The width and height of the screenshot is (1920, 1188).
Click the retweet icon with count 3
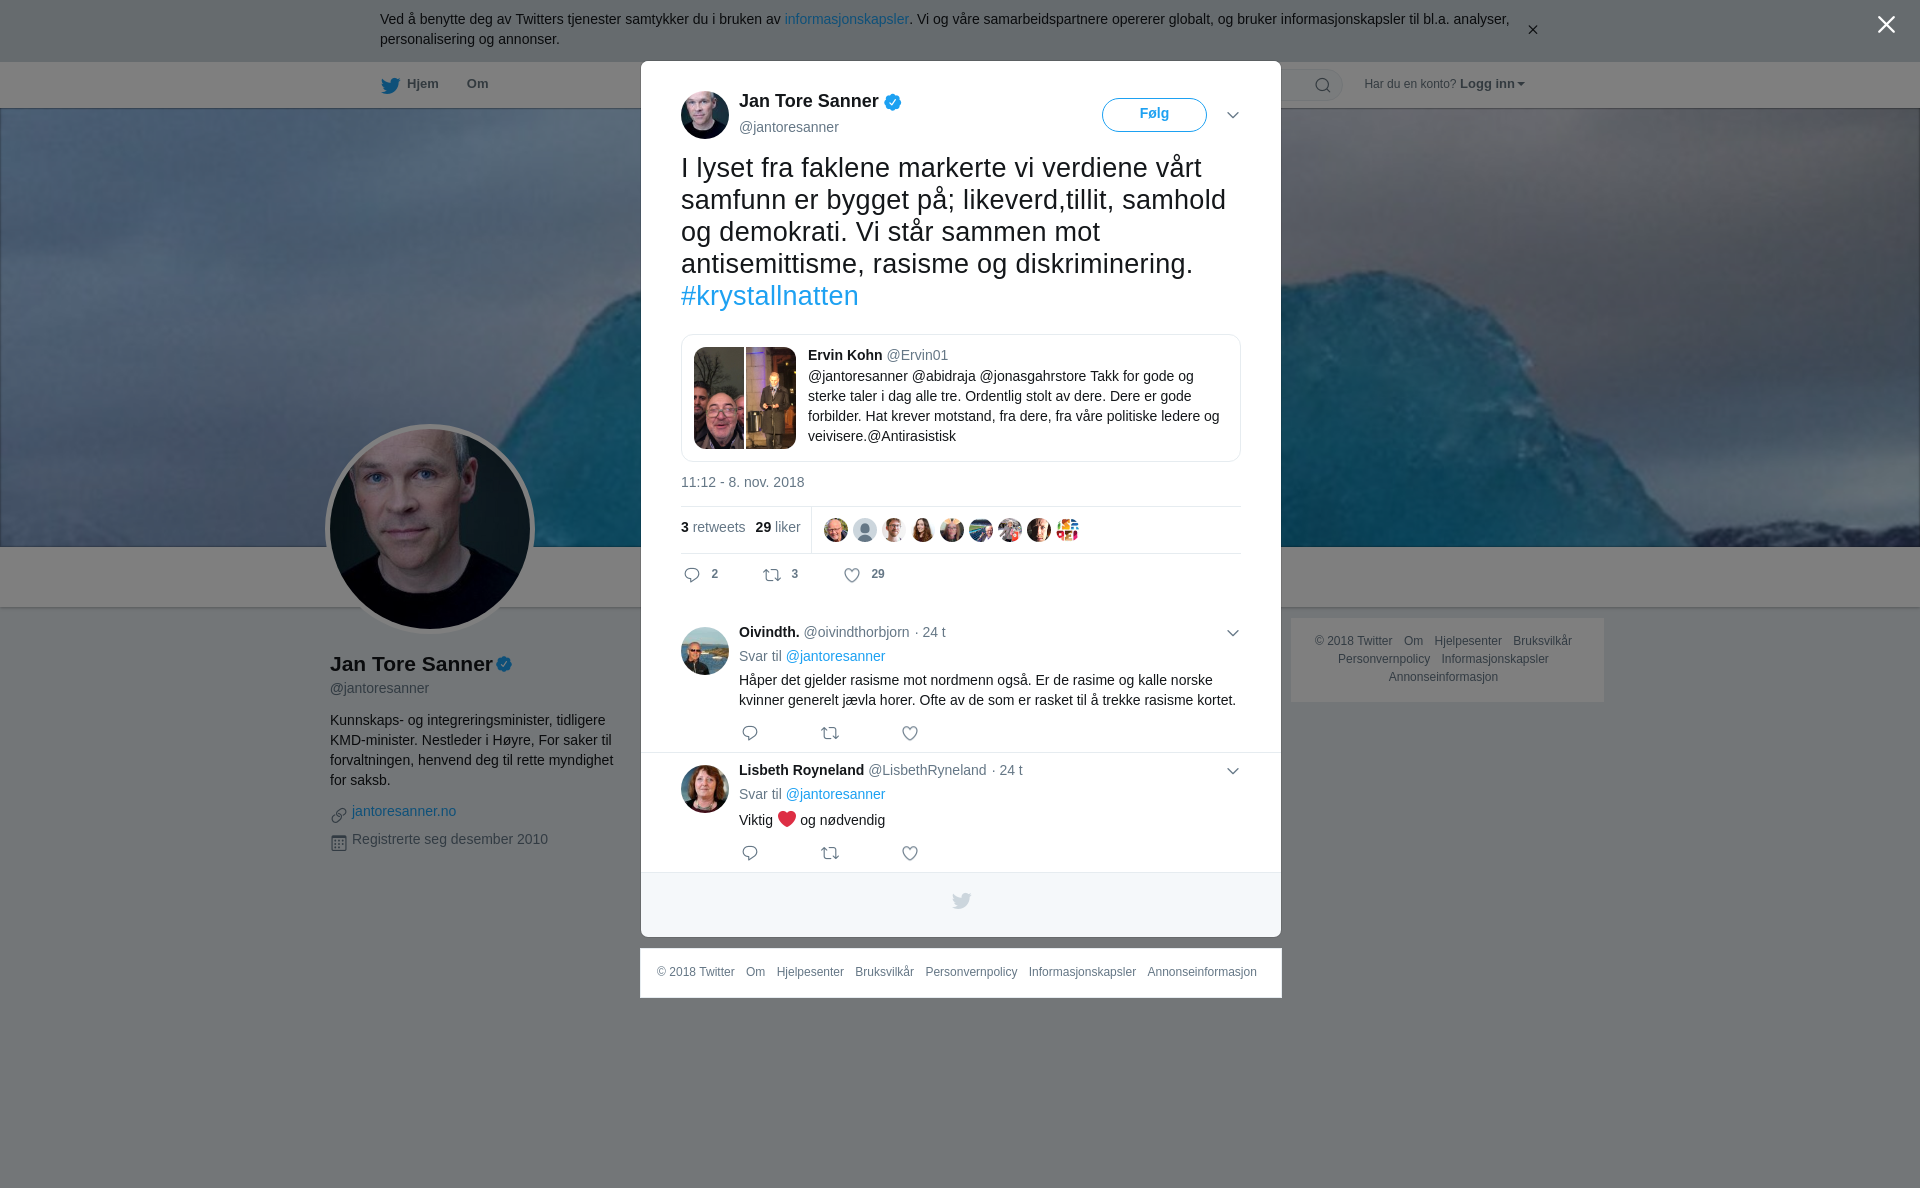click(x=772, y=575)
